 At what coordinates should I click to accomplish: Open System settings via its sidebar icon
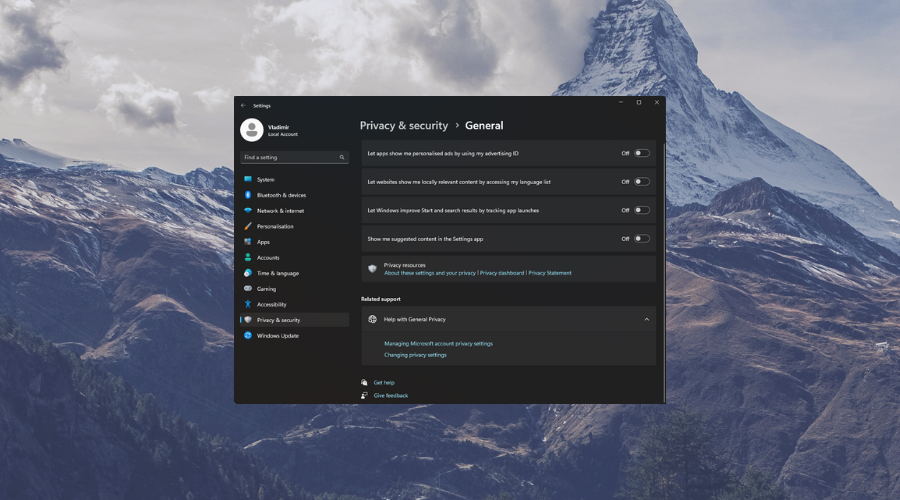[x=248, y=179]
